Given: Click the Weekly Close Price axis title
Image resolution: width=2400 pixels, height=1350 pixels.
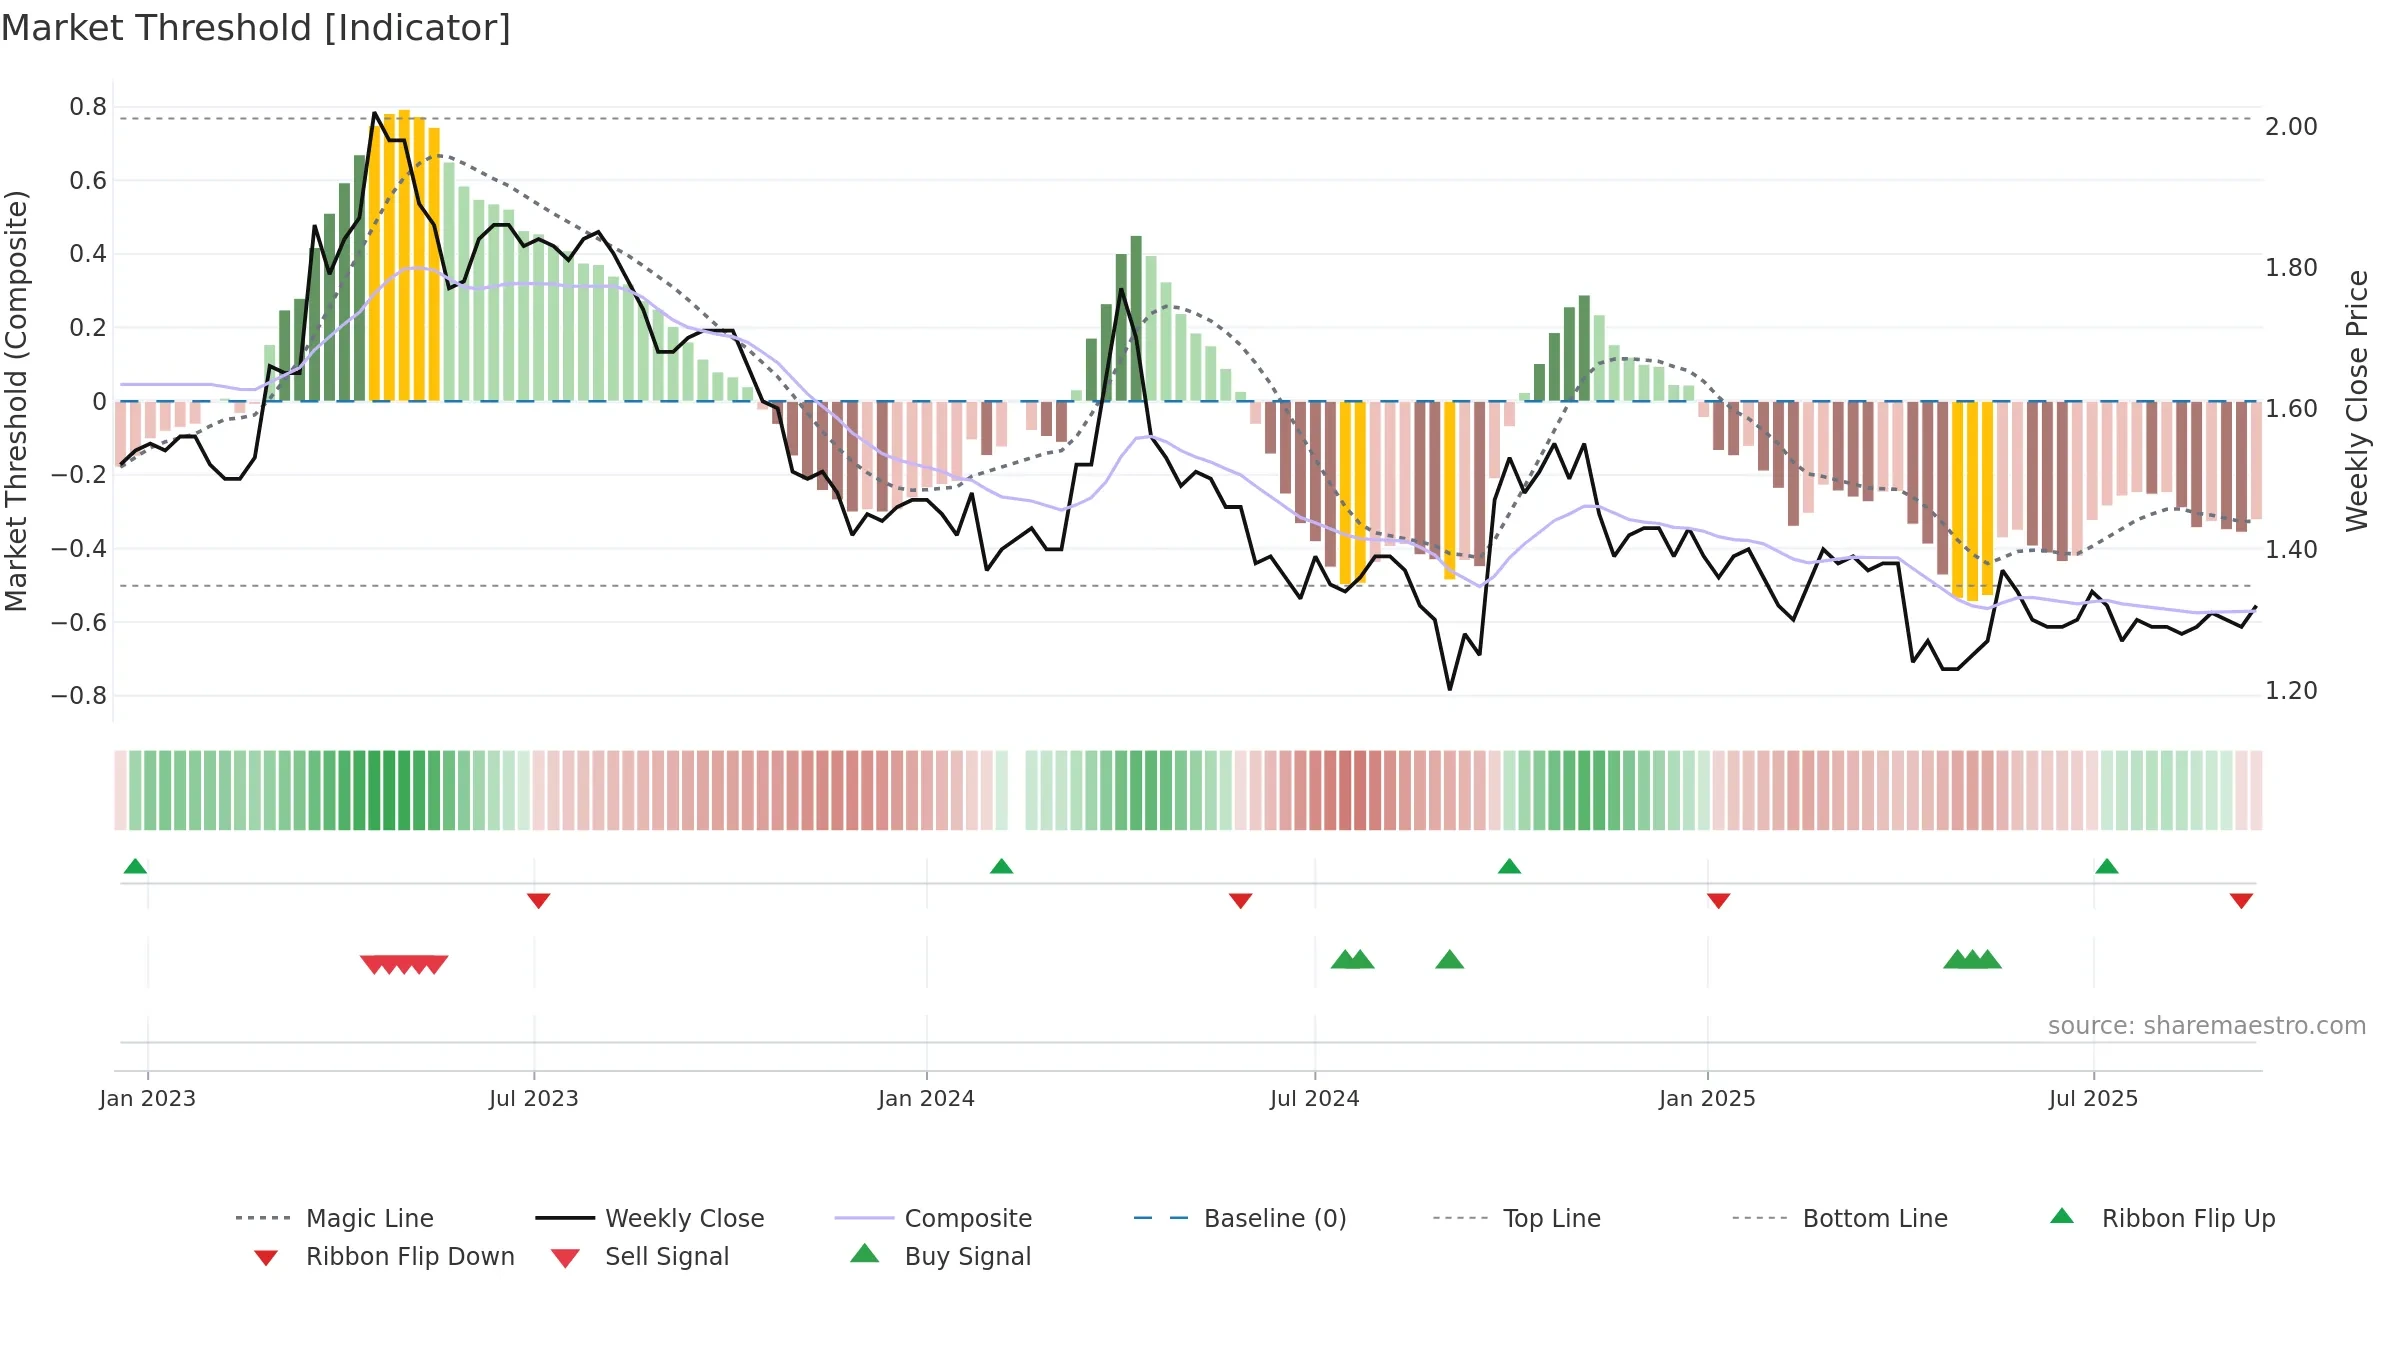Looking at the screenshot, I should [x=2357, y=400].
